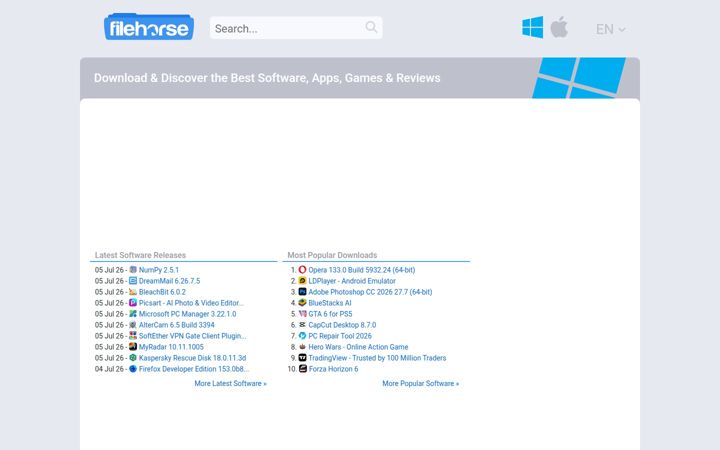Open GTA 6 for PS5 link

click(x=330, y=314)
